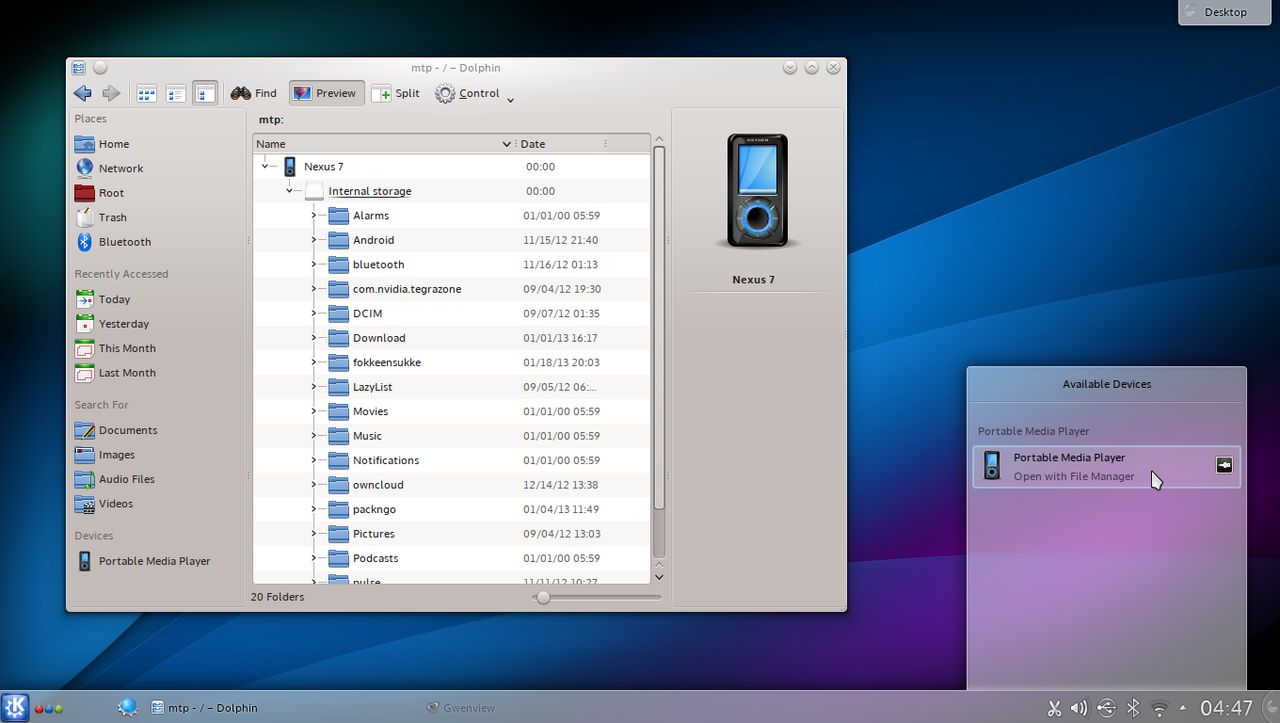
Task: Expand the Android folder
Action: 313,240
